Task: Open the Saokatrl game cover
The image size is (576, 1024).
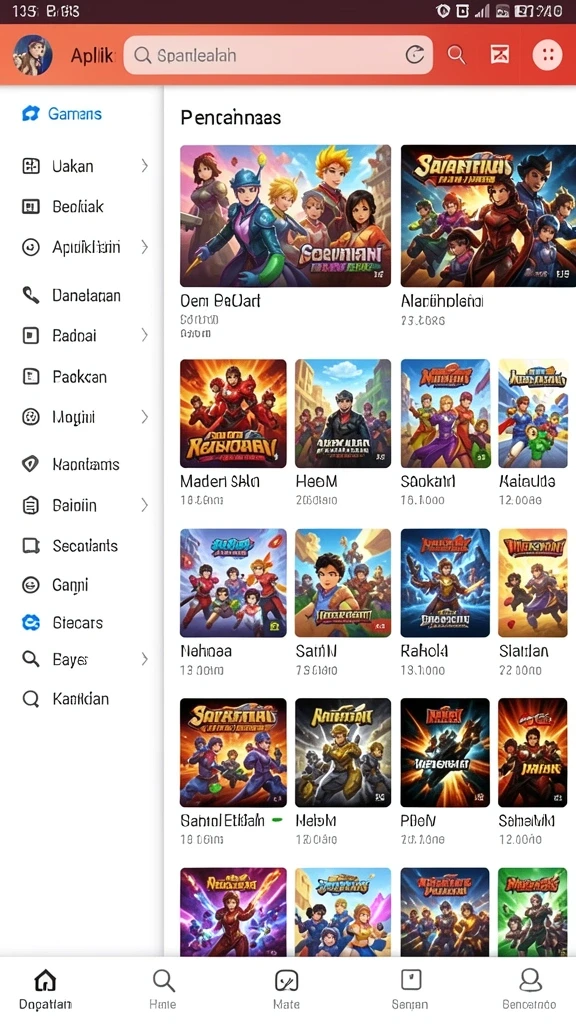Action: click(445, 413)
